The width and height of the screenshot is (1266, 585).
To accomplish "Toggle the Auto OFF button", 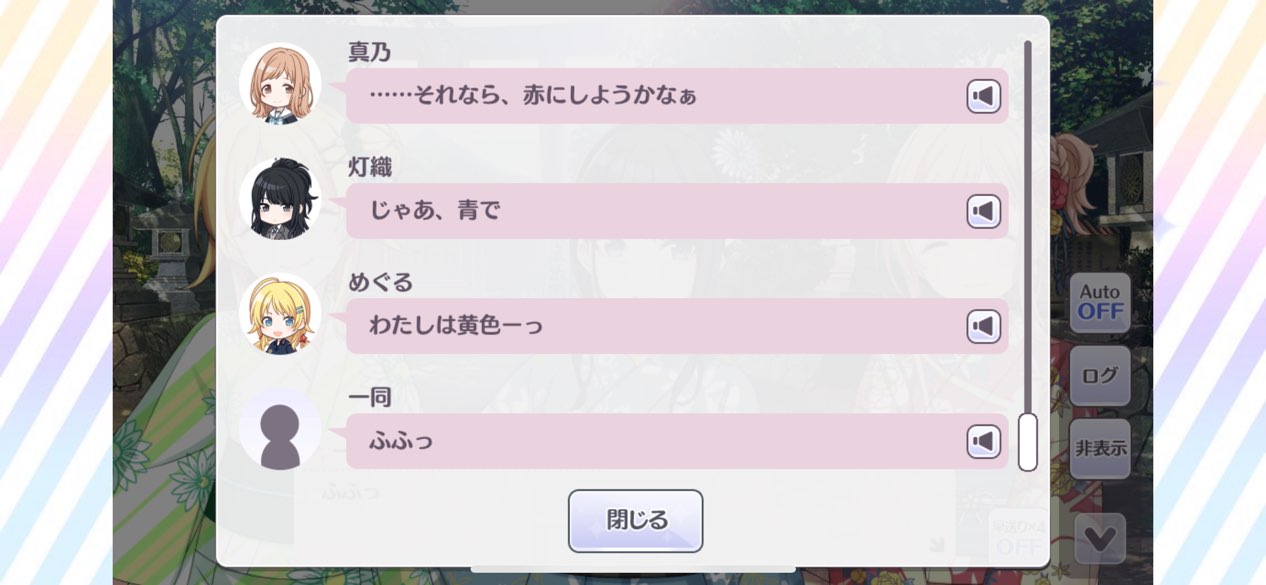I will tap(1100, 302).
